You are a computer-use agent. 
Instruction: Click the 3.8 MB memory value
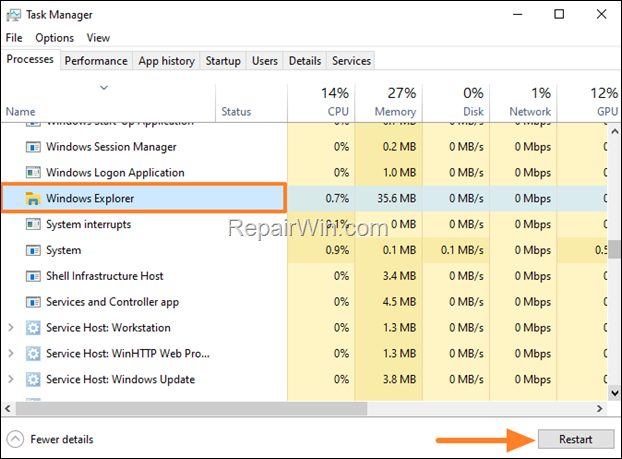pos(399,379)
